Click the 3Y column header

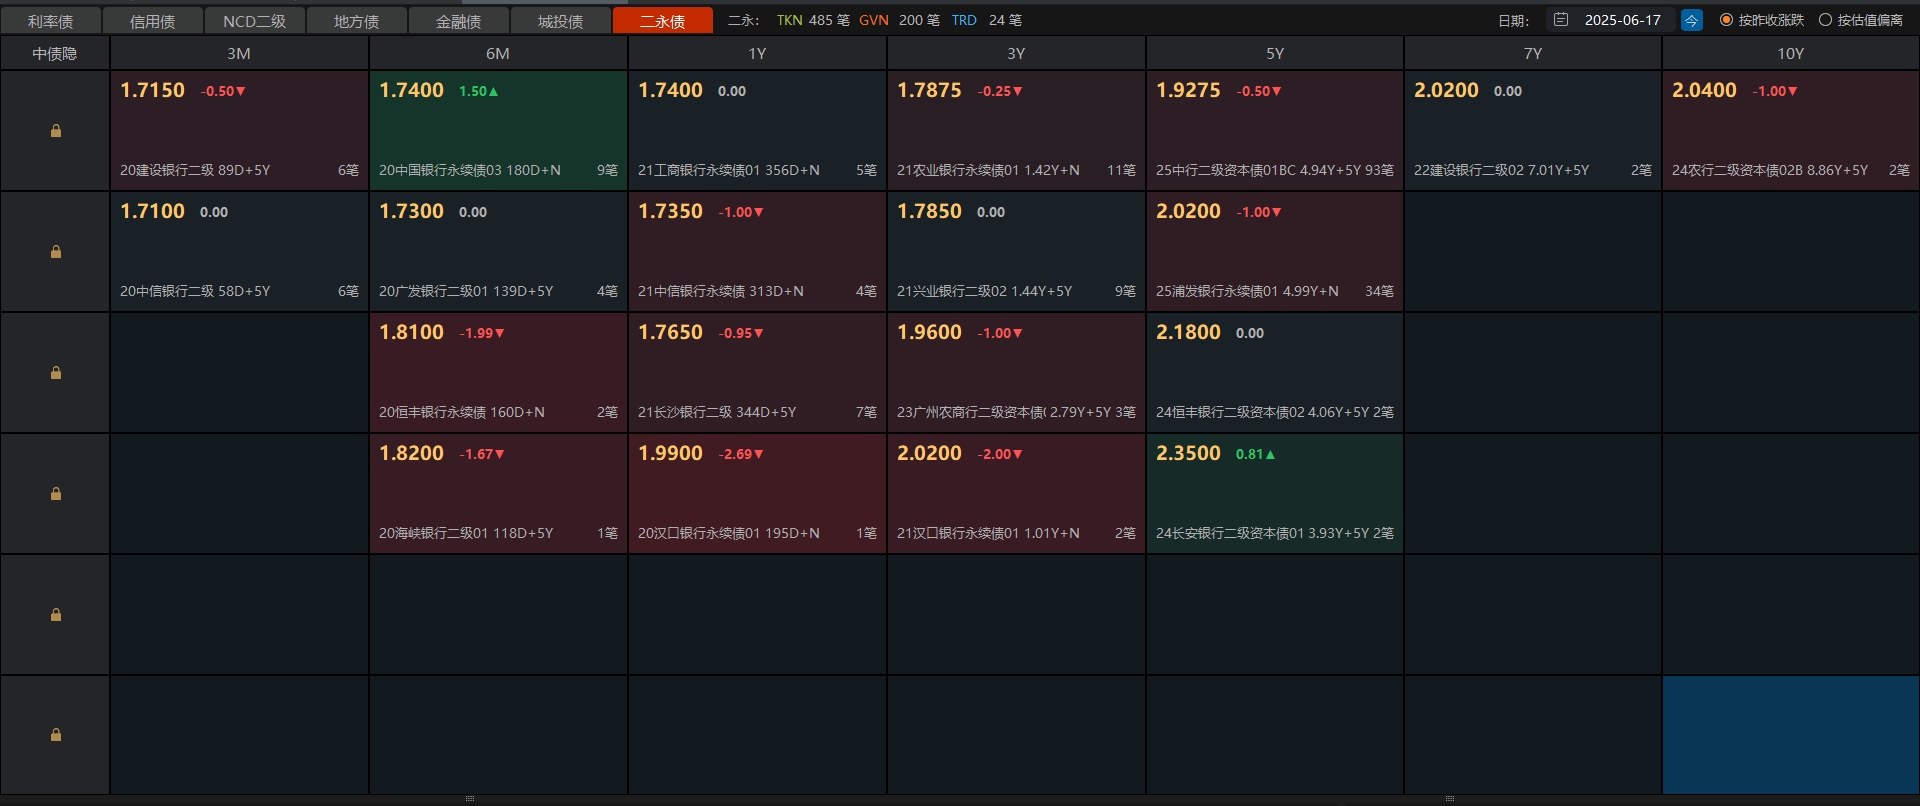pos(1016,54)
